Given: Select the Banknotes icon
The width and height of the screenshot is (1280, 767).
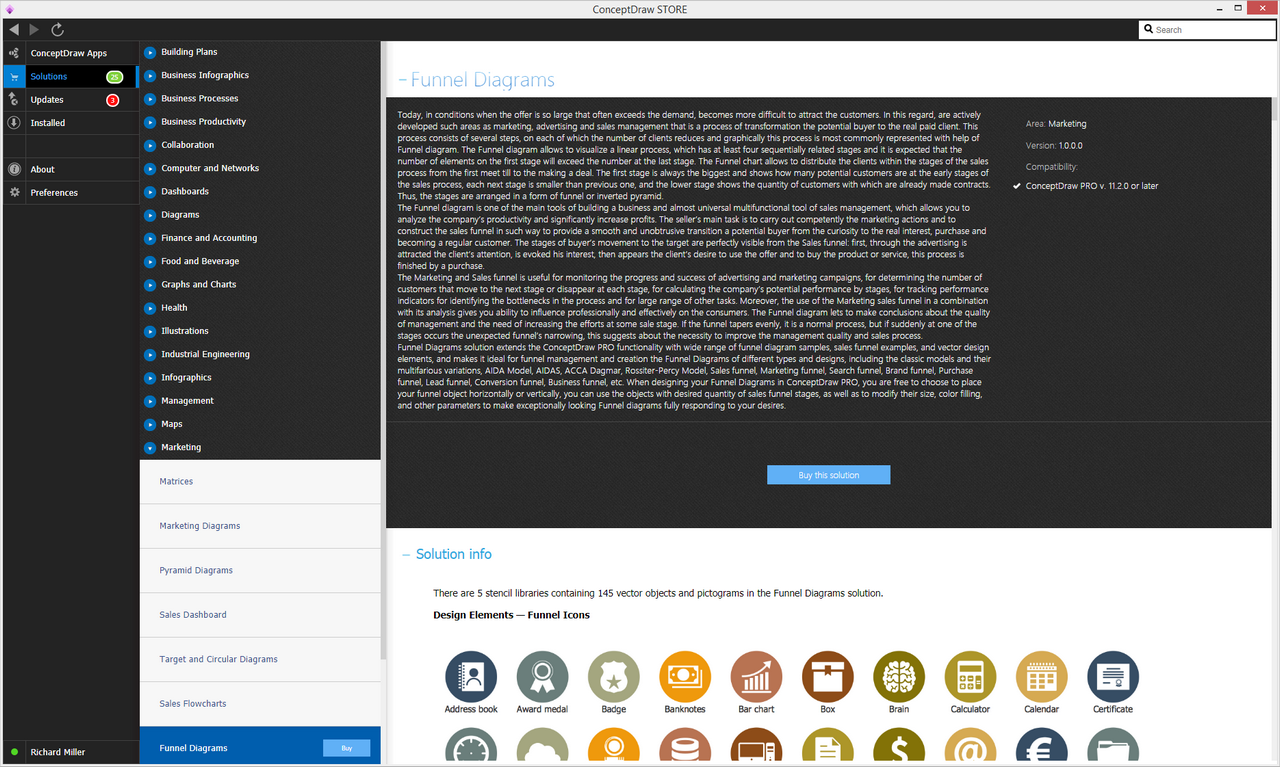Looking at the screenshot, I should [x=685, y=676].
